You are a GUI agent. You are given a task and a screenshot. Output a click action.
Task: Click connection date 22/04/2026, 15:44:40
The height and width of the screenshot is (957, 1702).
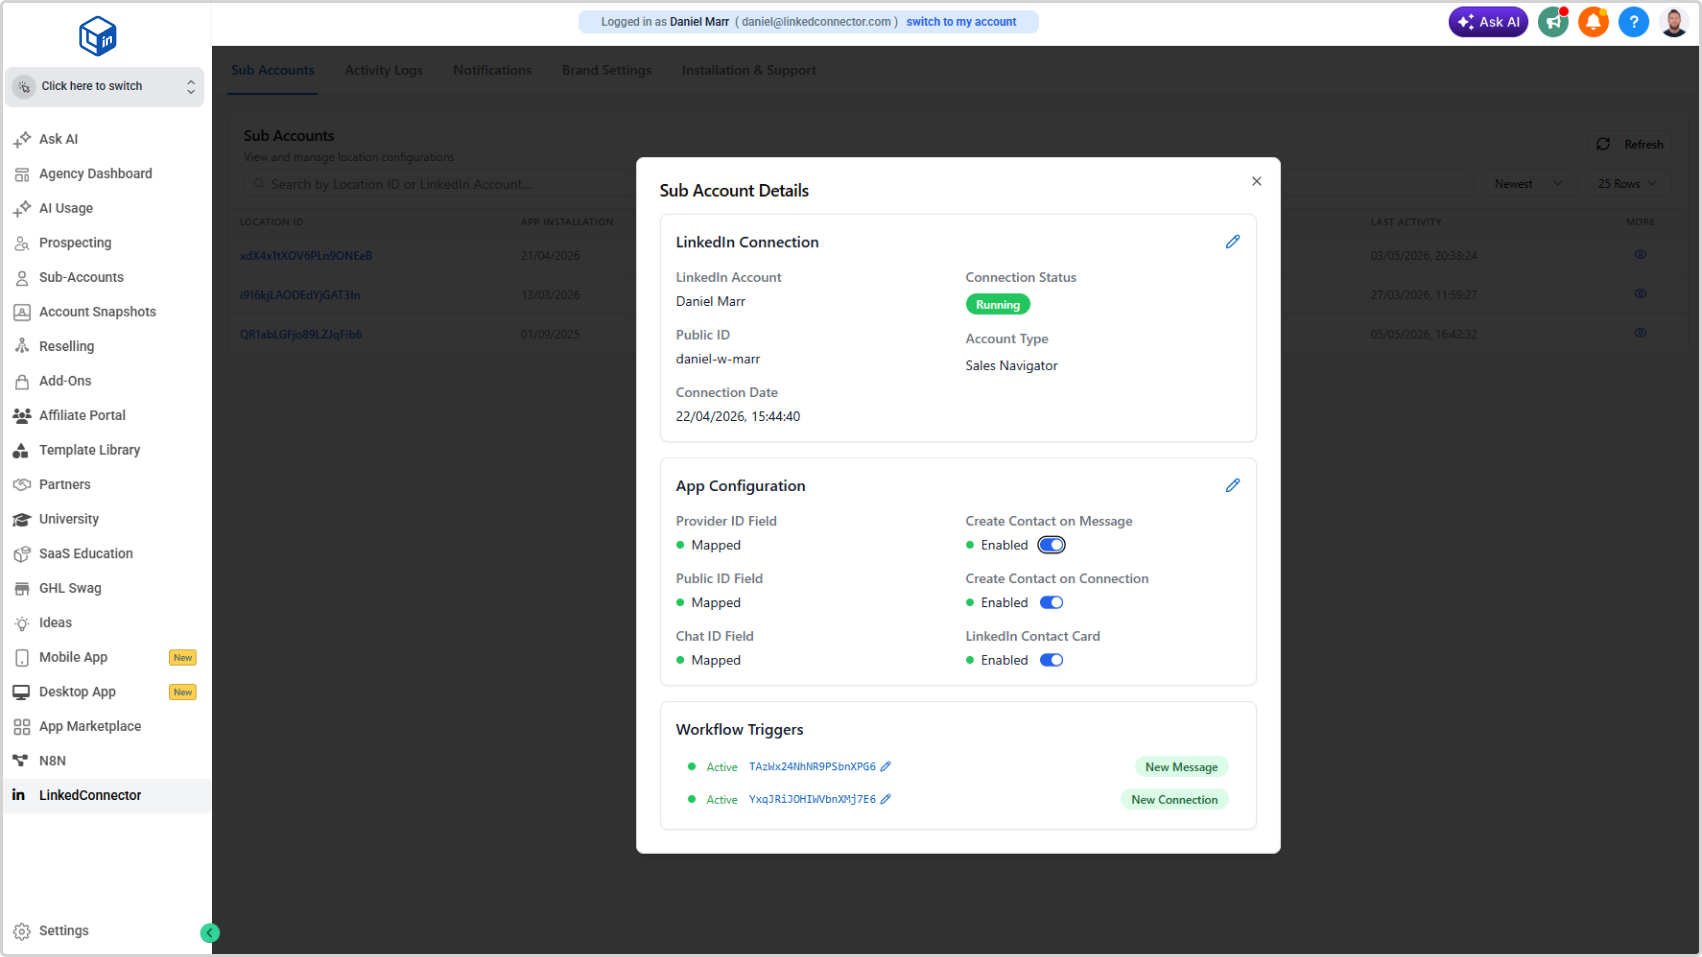738,417
